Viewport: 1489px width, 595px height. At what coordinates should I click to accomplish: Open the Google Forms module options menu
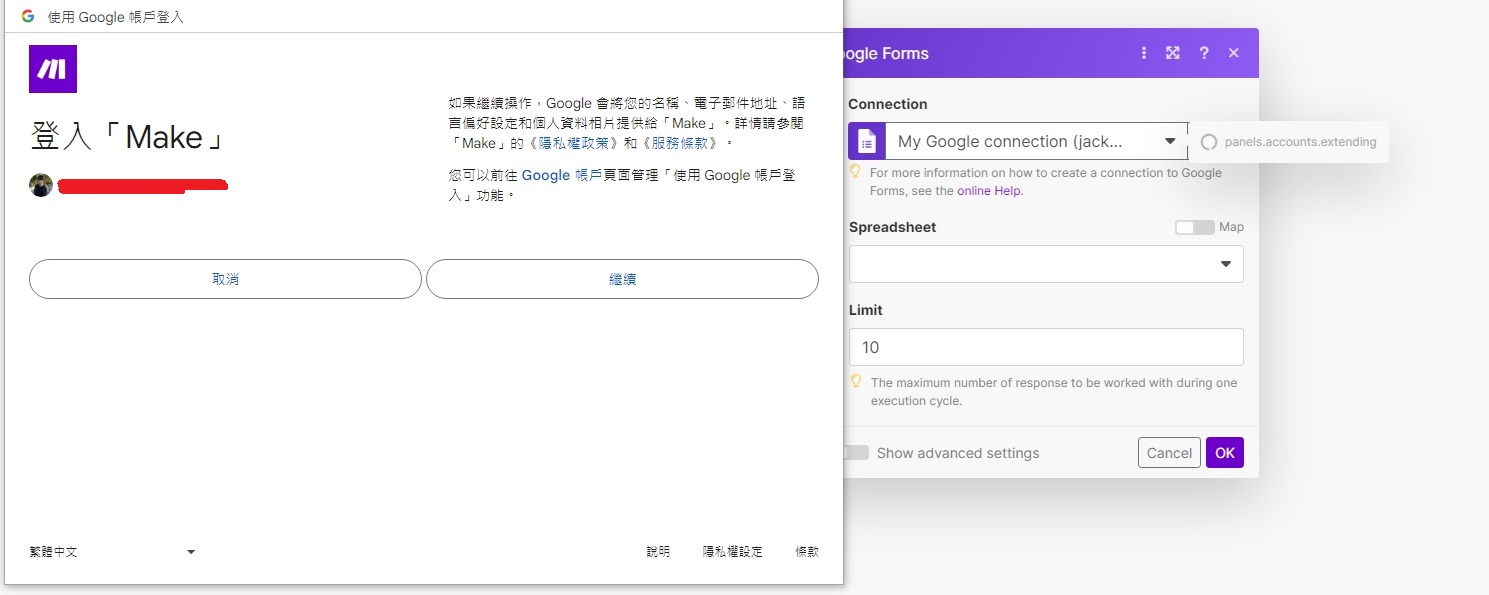(1144, 53)
